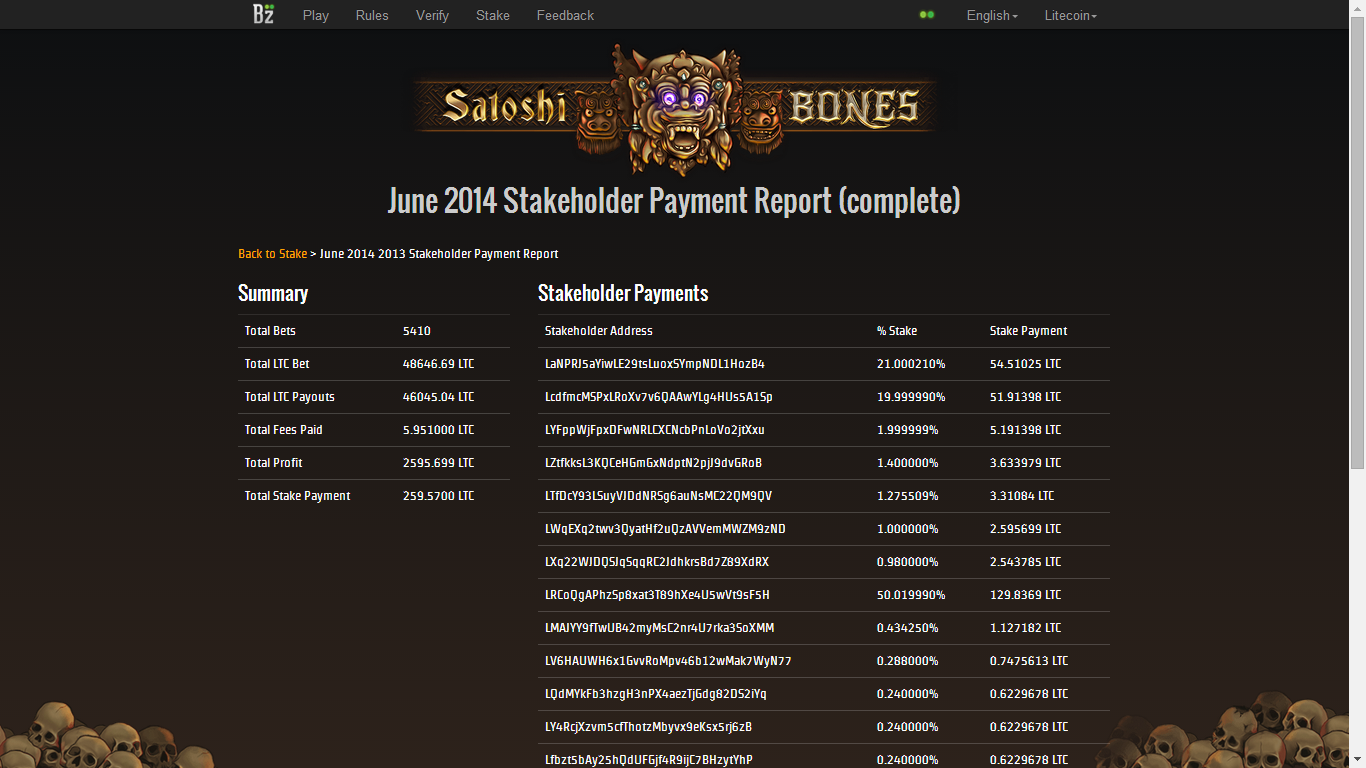
Task: Click the 0.7475613 LTC payment value
Action: pos(1029,661)
